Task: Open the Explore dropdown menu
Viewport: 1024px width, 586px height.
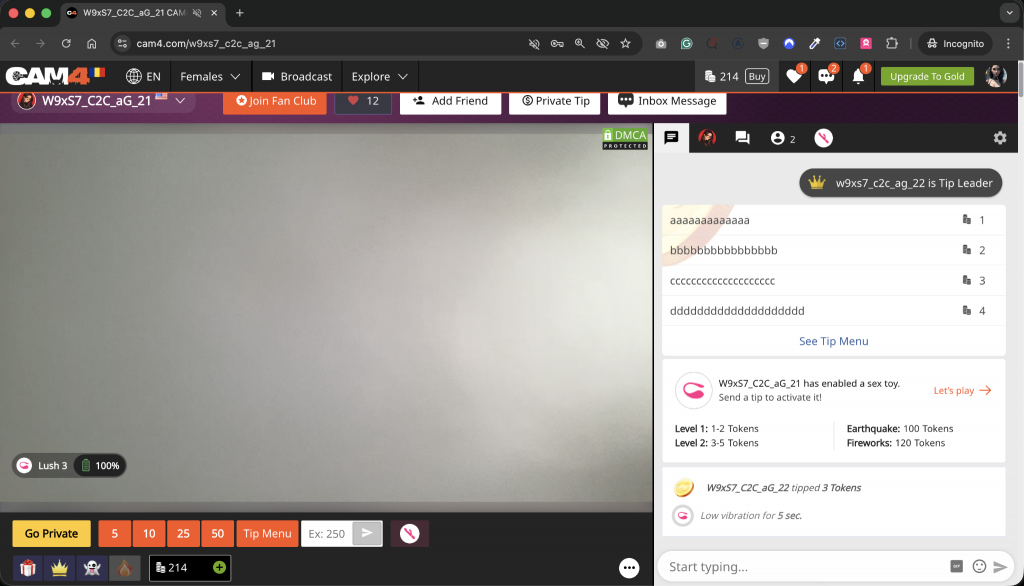Action: (380, 76)
